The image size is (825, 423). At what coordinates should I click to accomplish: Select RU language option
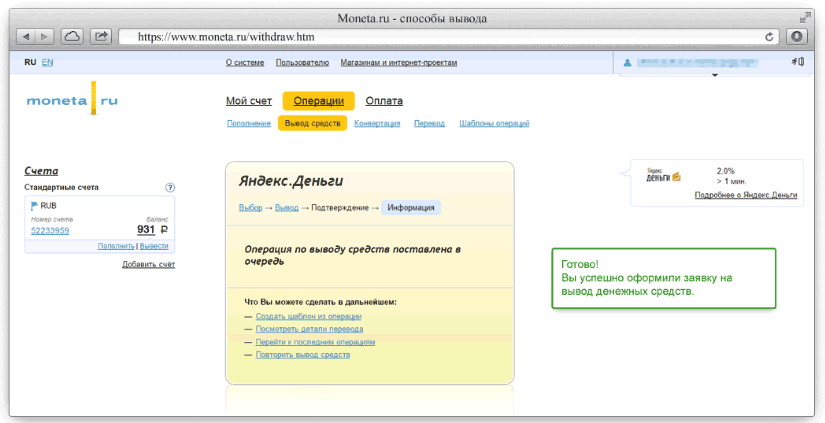click(30, 62)
